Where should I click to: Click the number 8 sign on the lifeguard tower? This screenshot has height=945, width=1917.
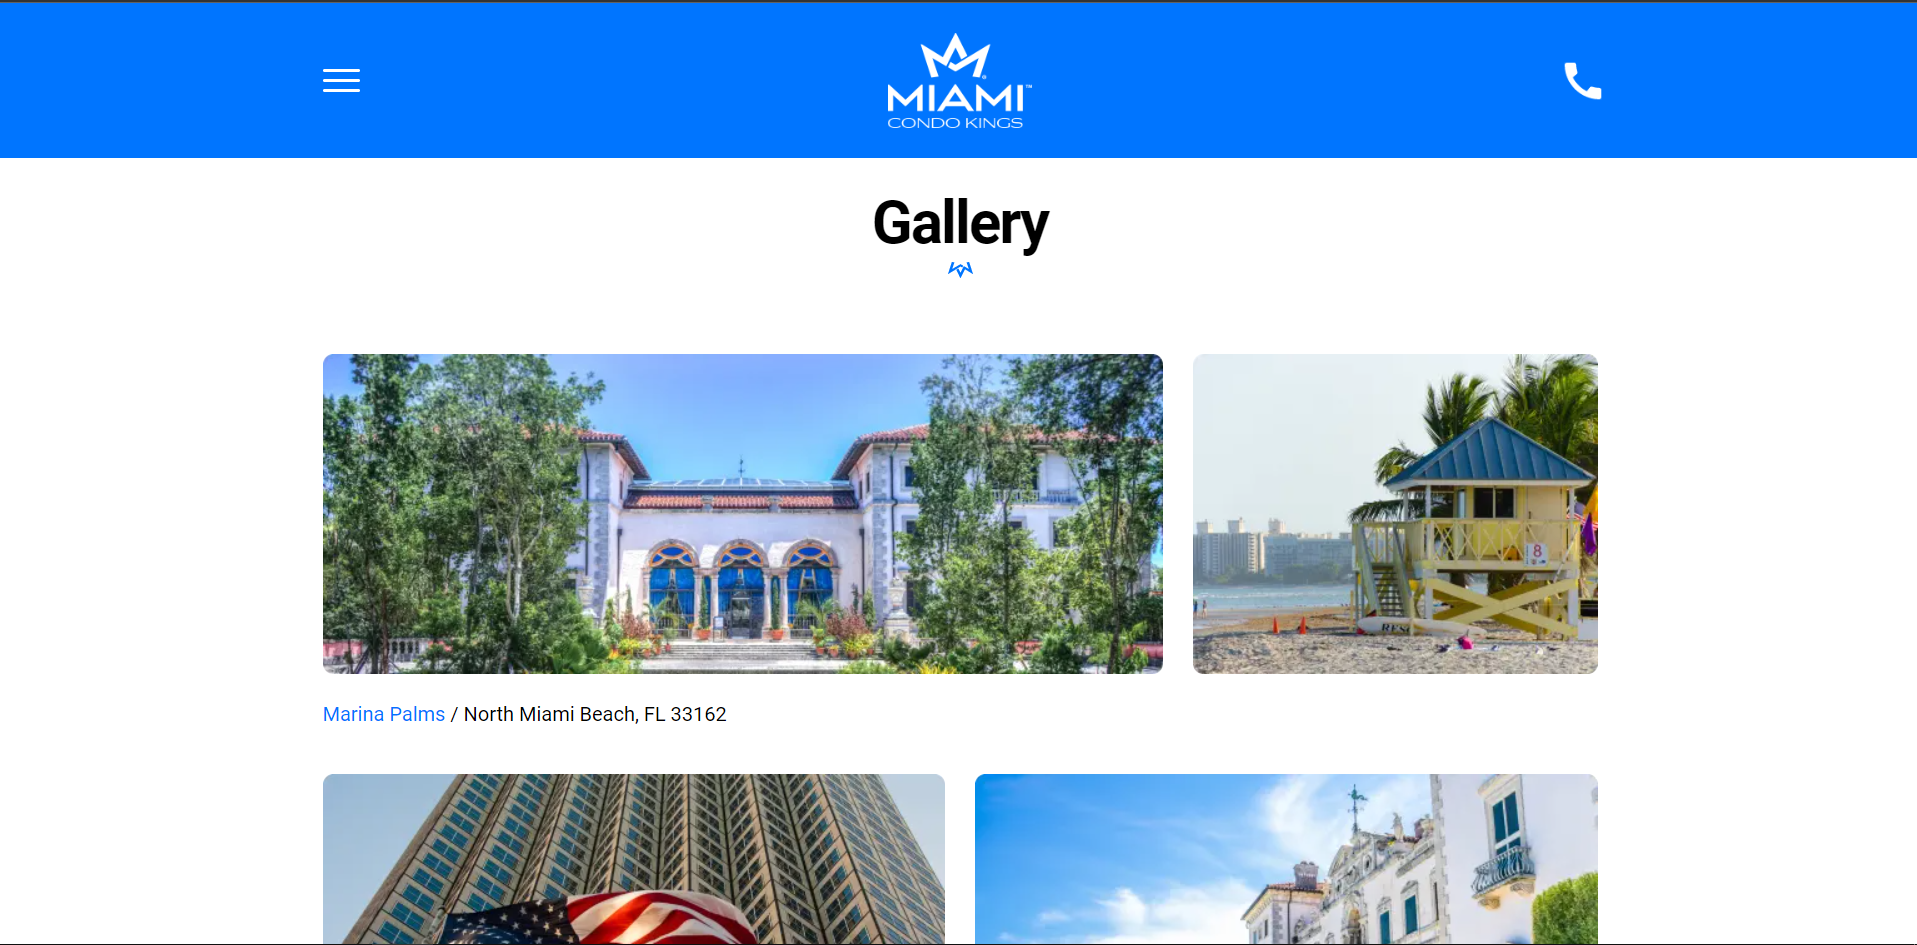pos(1537,553)
